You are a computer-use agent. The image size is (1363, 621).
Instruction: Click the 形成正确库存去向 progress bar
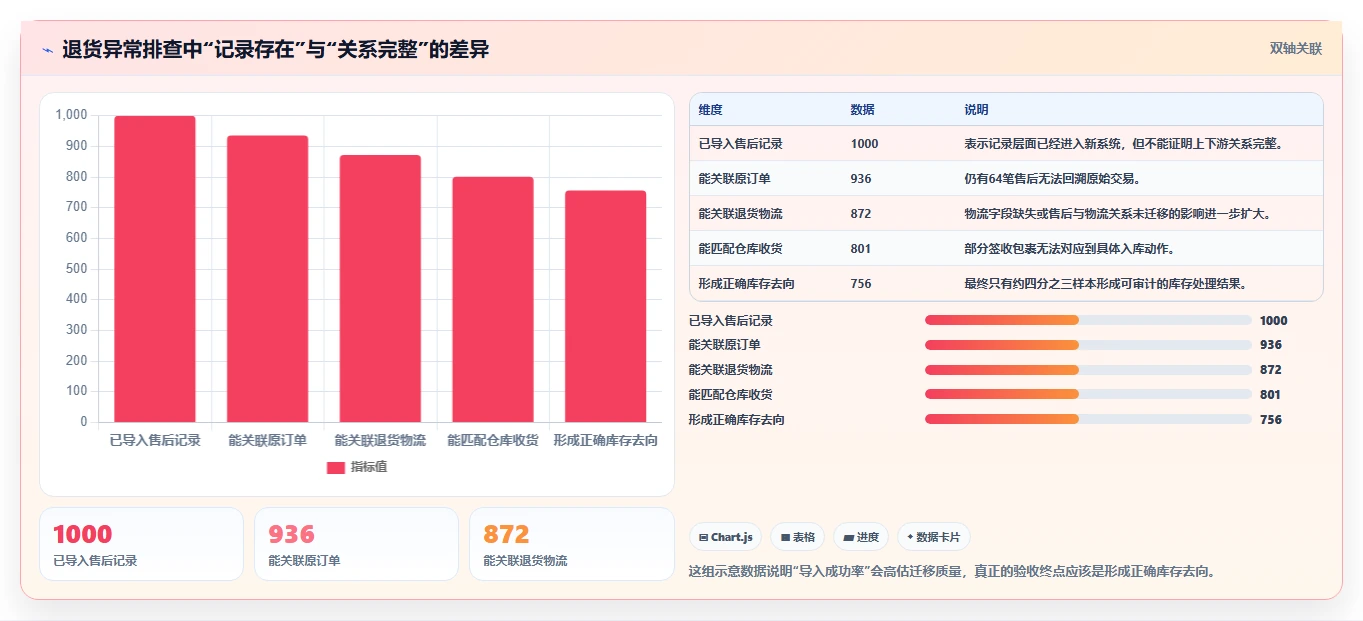point(1088,419)
